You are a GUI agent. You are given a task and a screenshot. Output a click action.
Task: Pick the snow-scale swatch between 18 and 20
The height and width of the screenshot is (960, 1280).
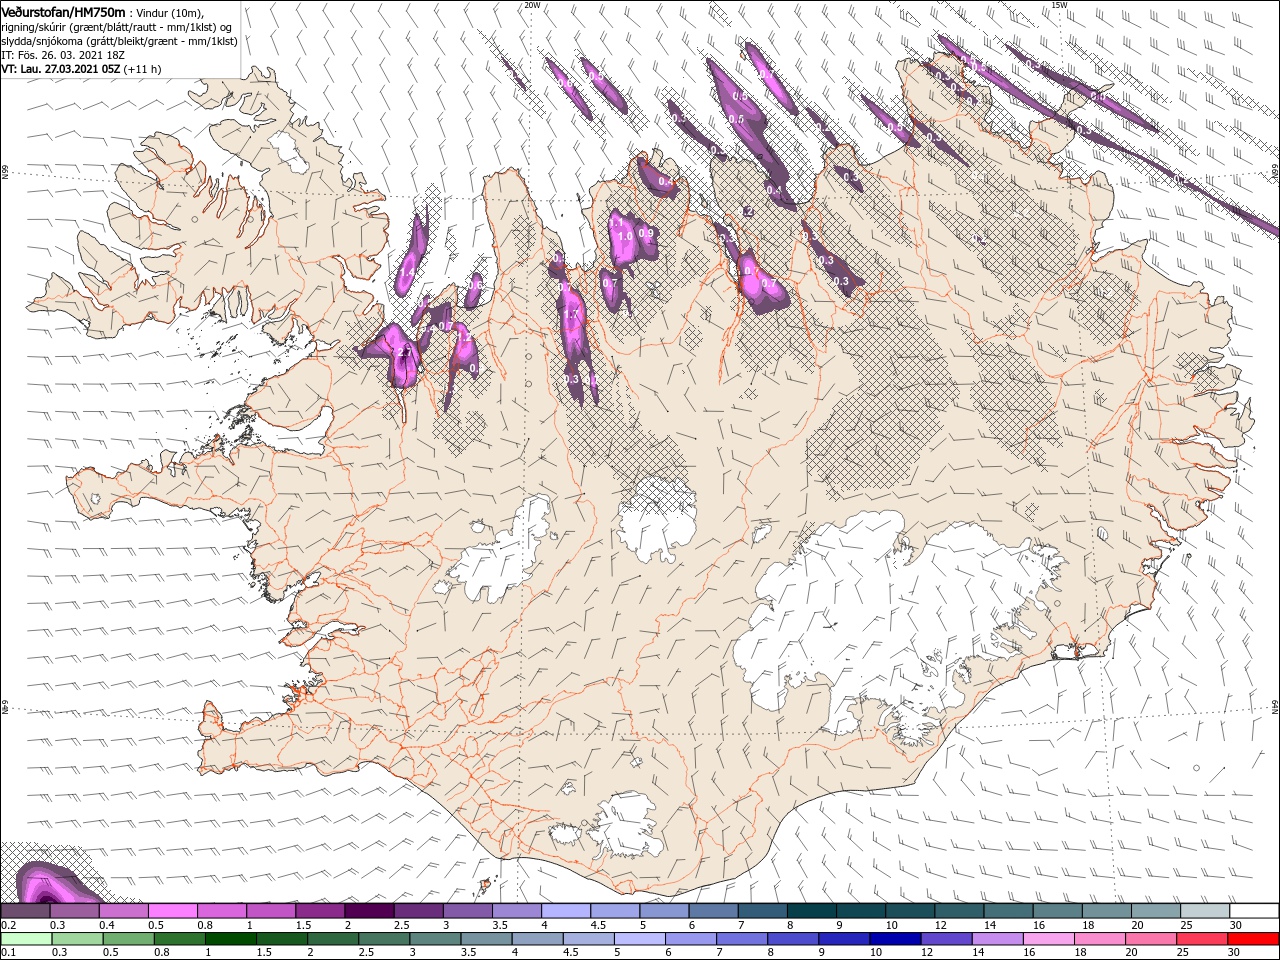click(x=1107, y=911)
